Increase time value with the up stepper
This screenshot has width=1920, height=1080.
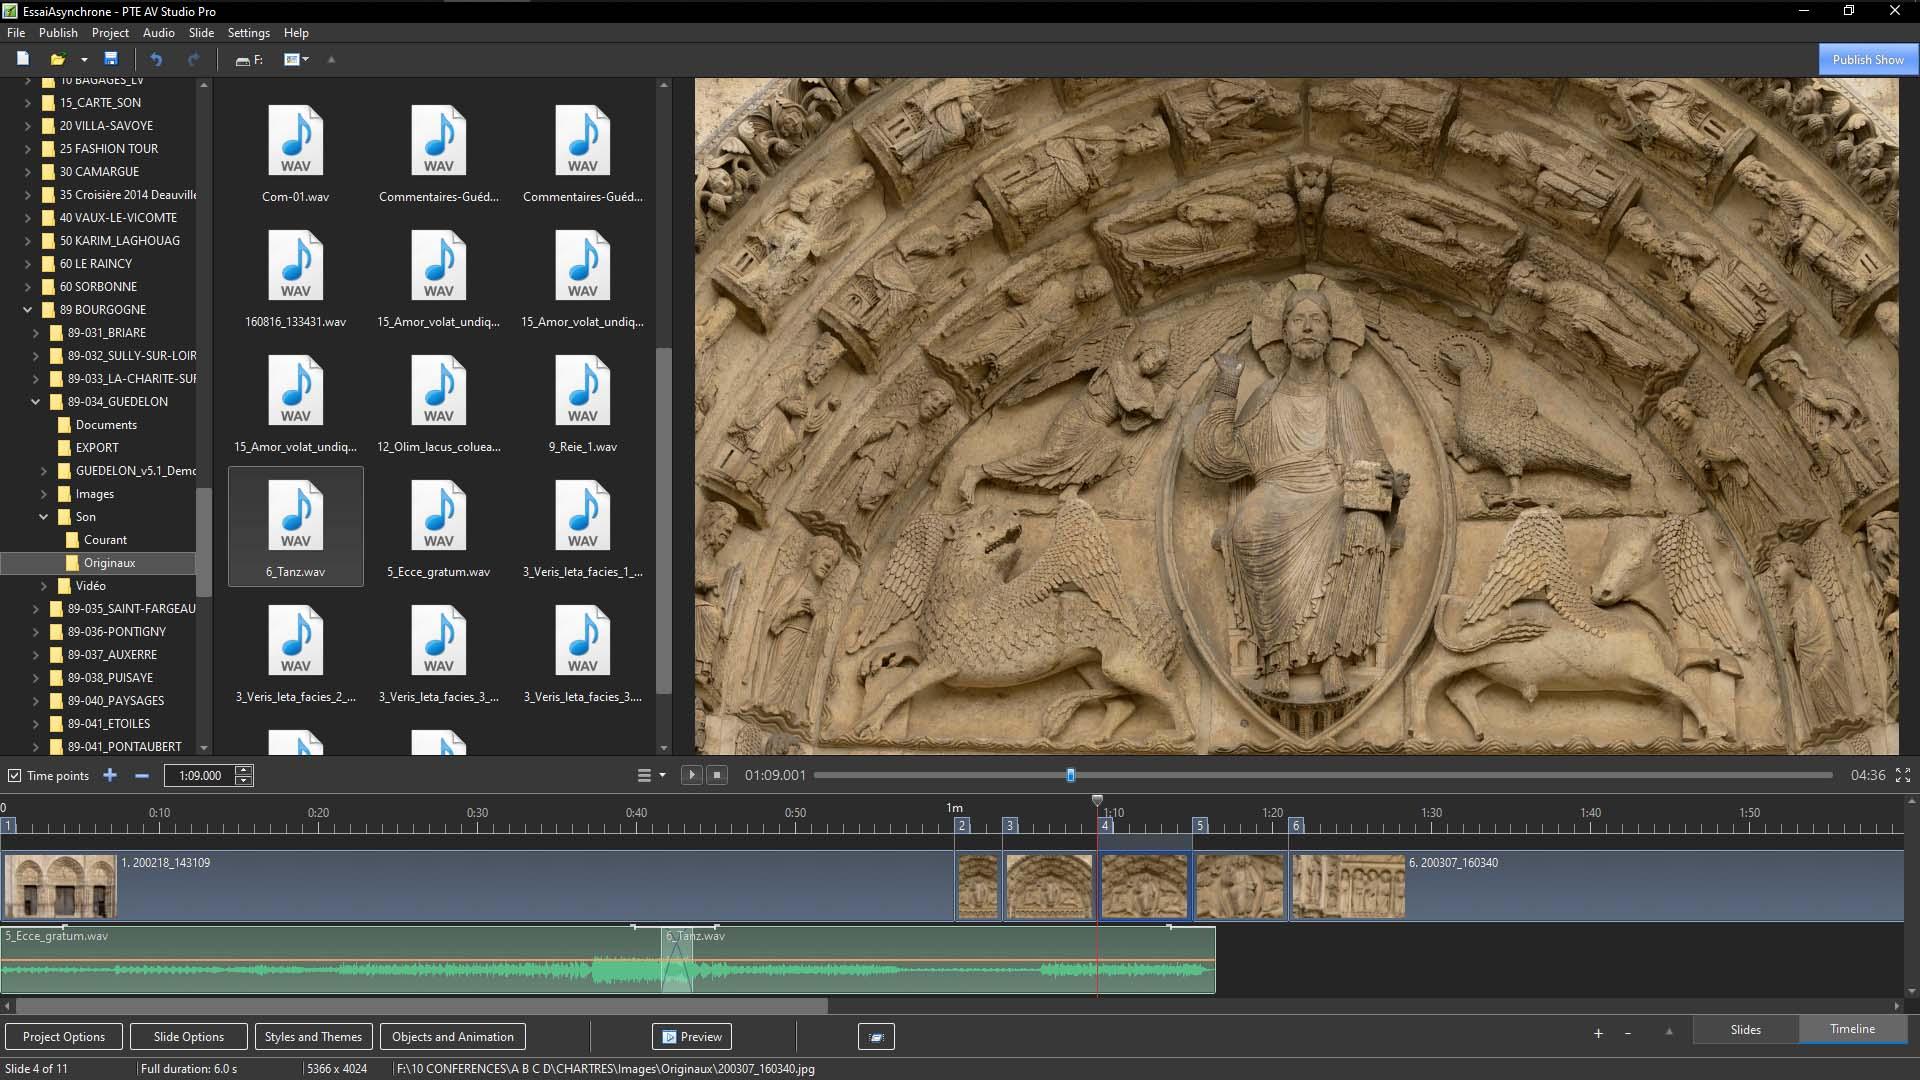pos(243,770)
